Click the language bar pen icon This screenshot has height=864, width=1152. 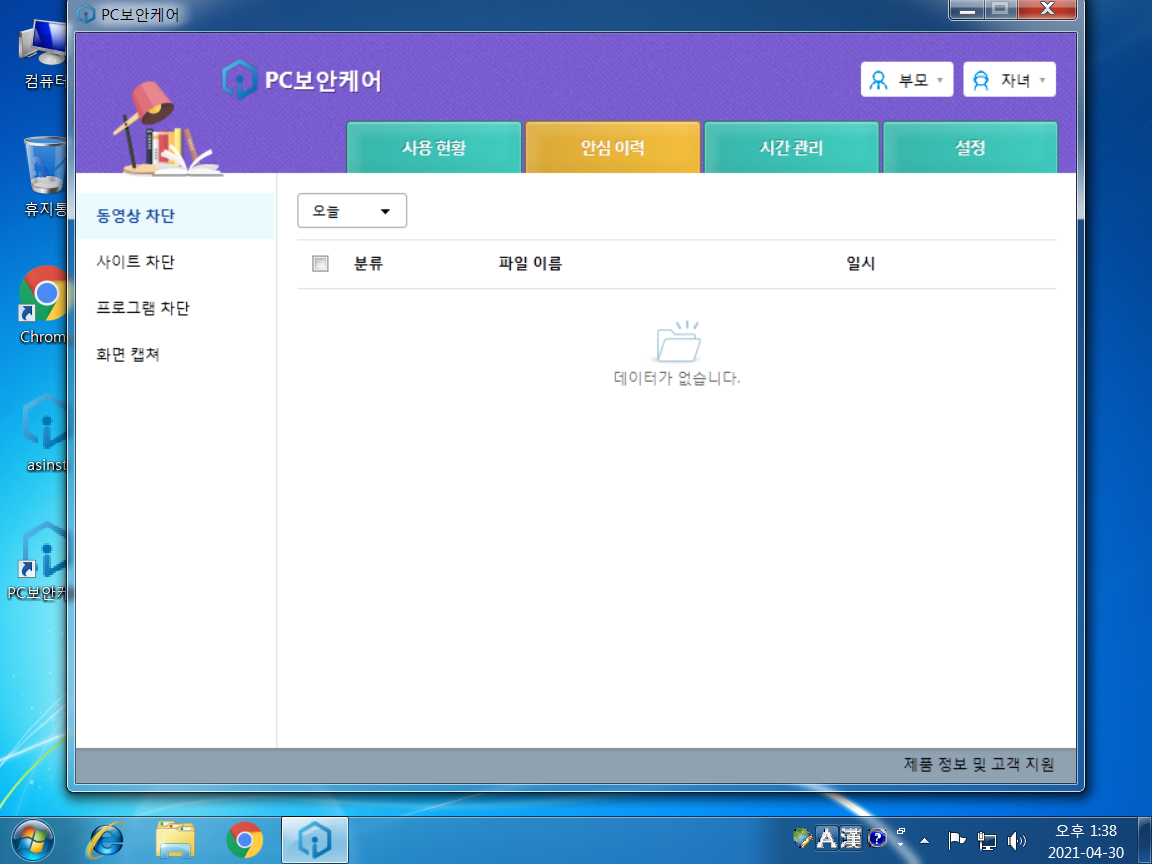coord(802,838)
